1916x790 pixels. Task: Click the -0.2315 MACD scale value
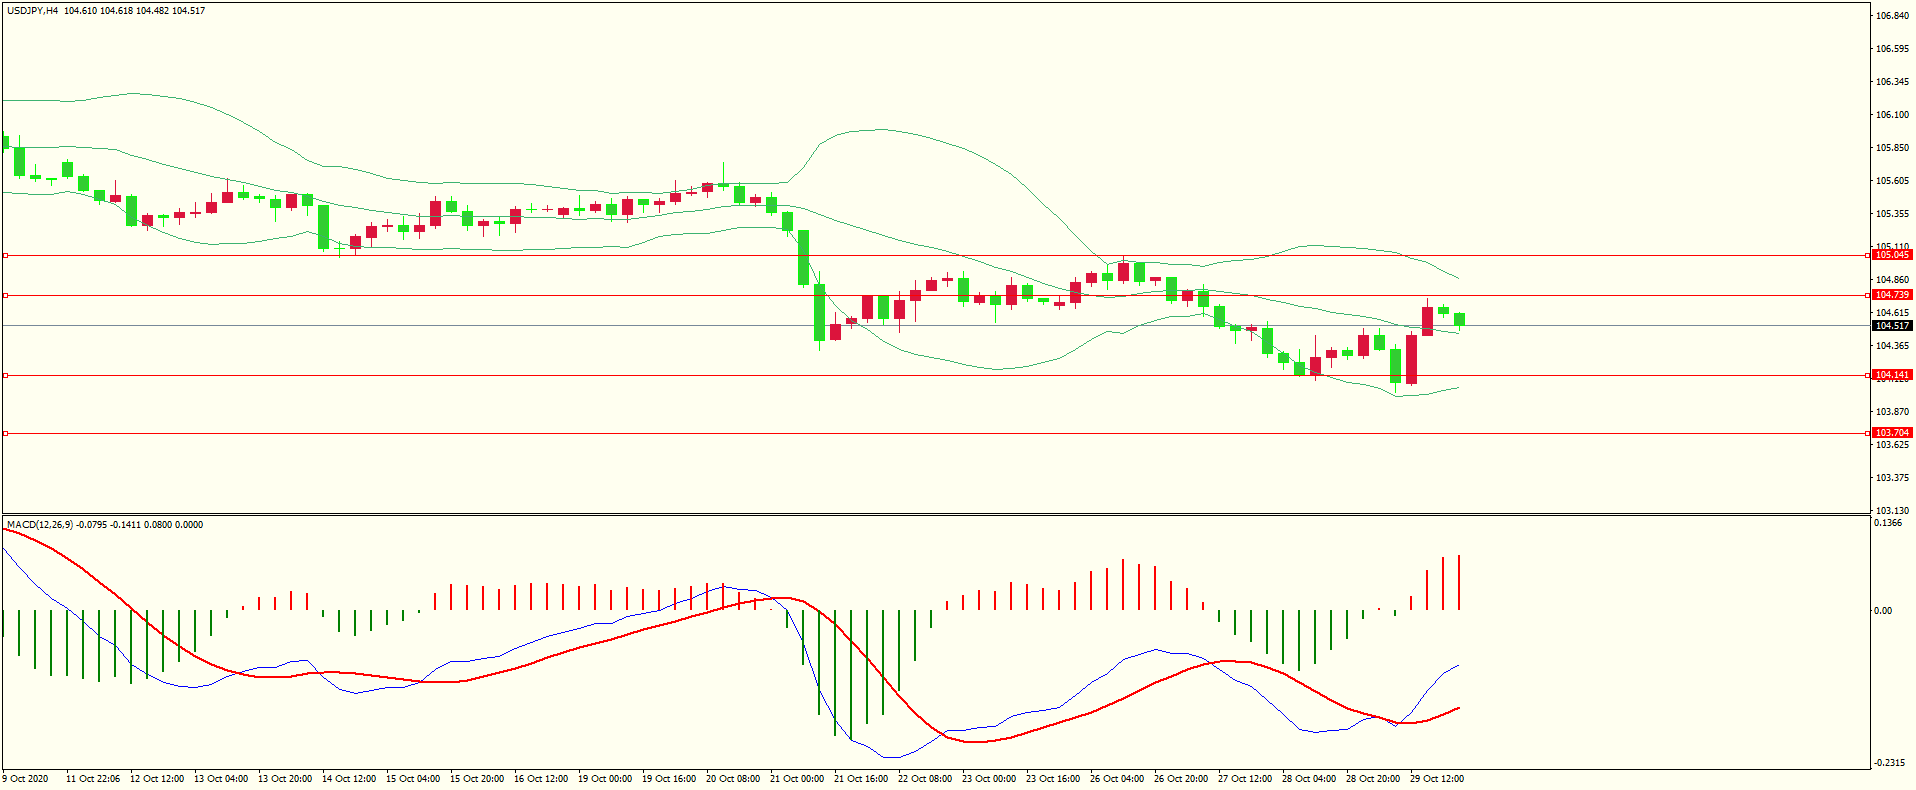click(1890, 763)
